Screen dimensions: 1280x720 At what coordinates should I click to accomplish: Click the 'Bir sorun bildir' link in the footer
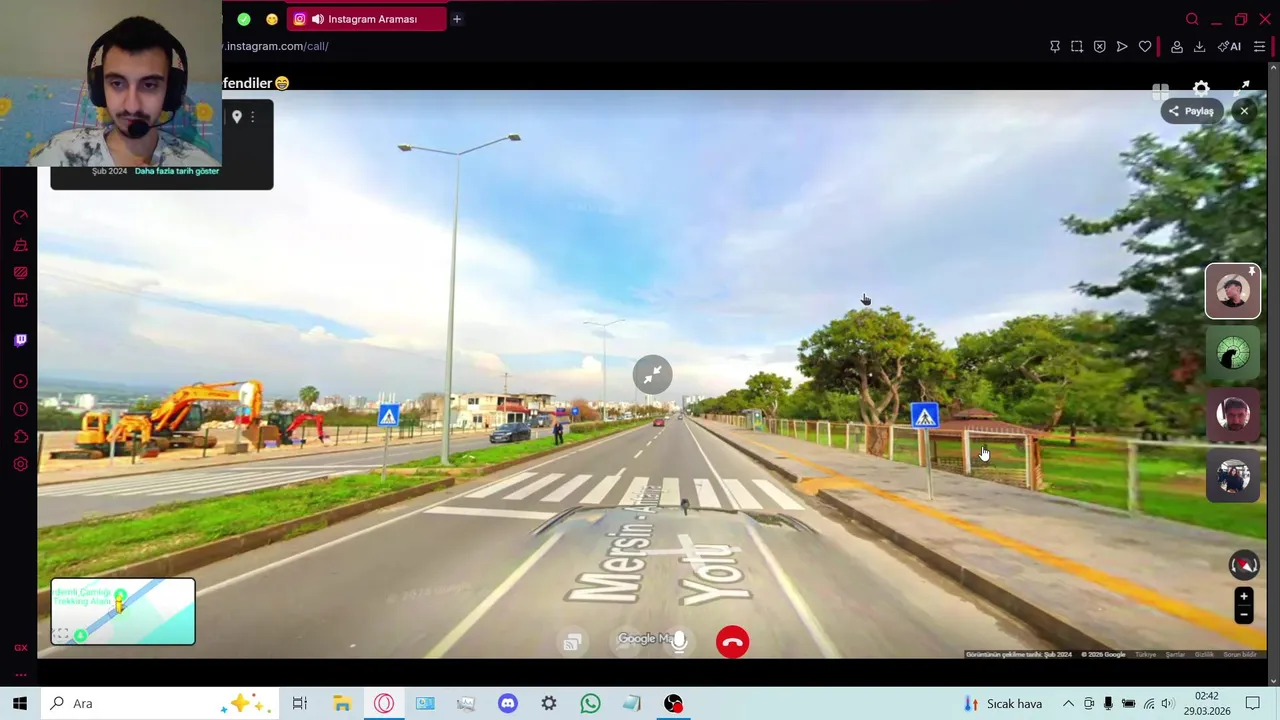click(x=1240, y=655)
